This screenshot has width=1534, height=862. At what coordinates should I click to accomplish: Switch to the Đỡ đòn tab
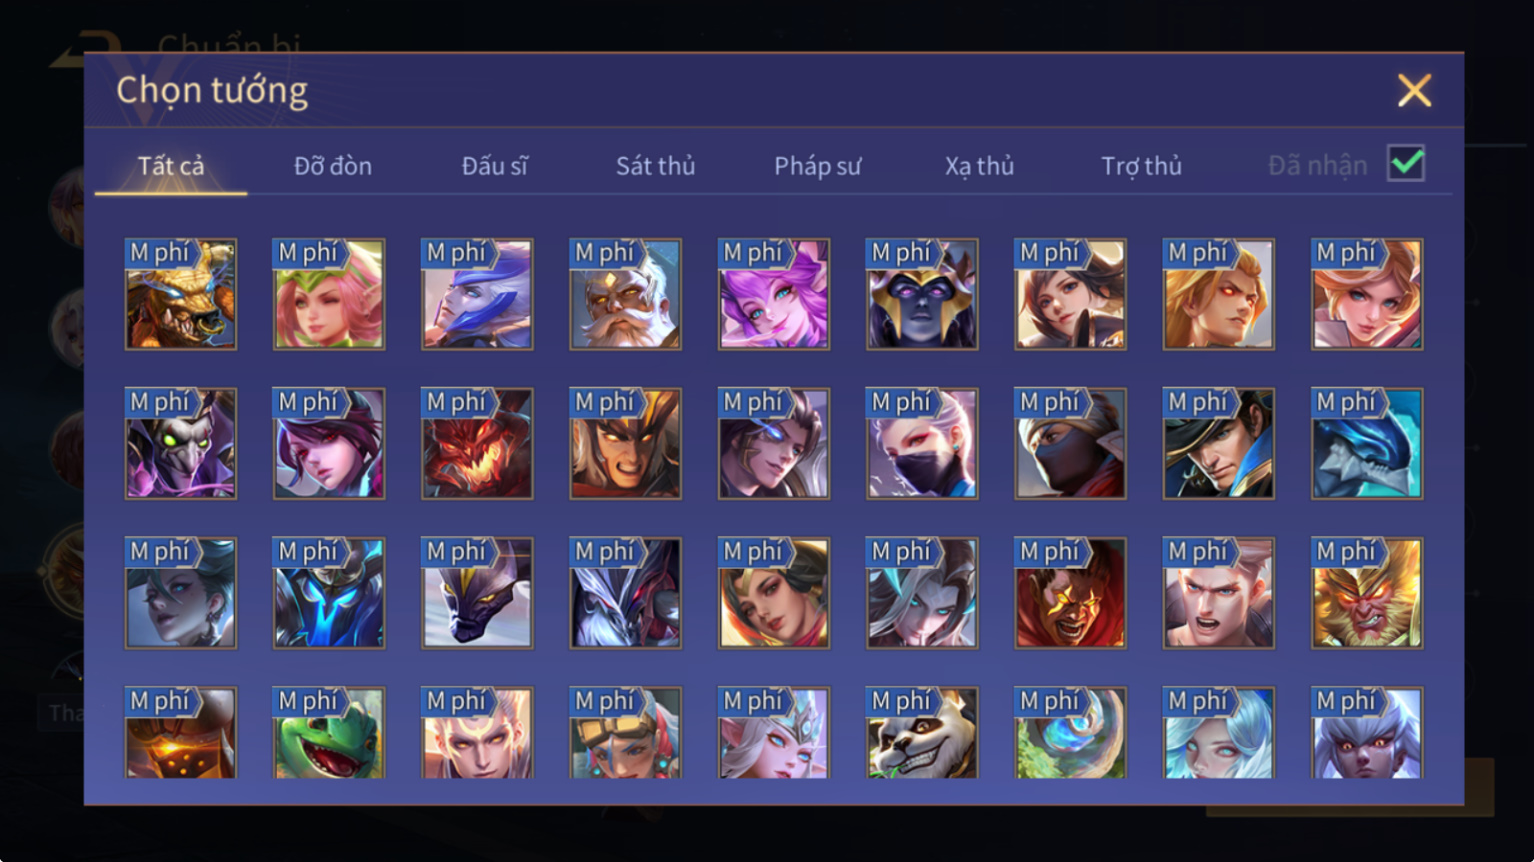coord(333,166)
